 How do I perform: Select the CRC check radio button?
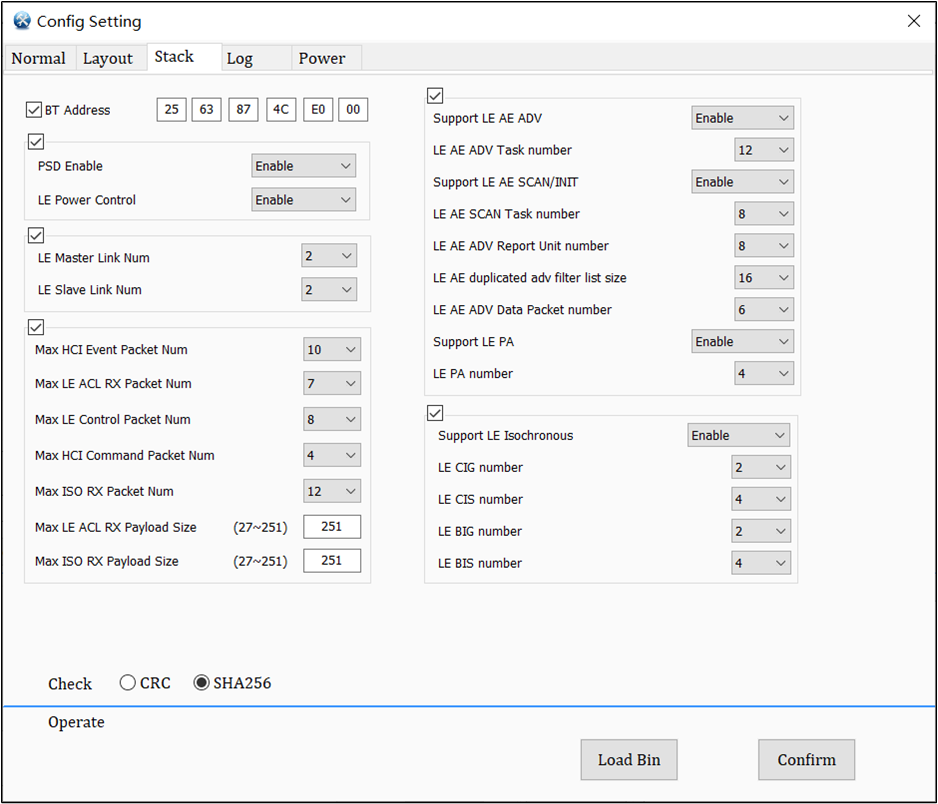[x=128, y=682]
